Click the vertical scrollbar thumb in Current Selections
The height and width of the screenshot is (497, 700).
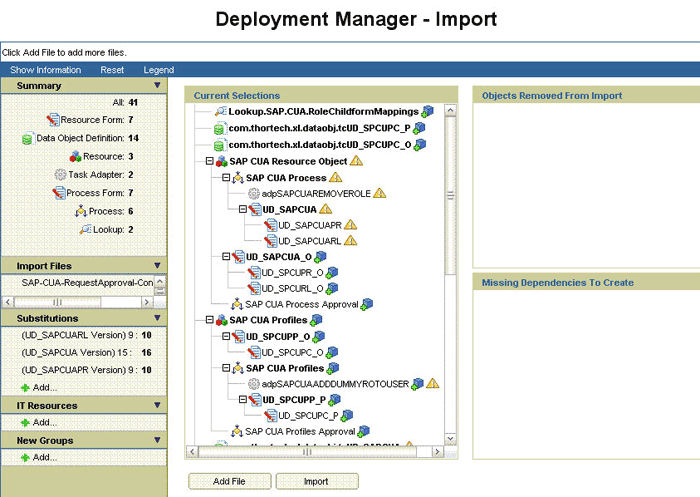[450, 196]
